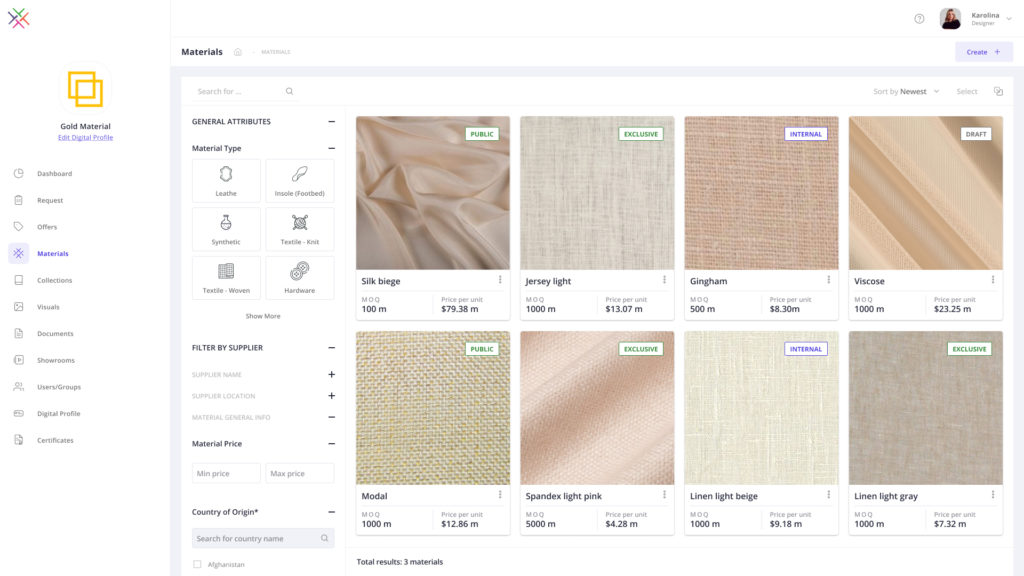Click the MATERIALS breadcrumb
Image resolution: width=1024 pixels, height=576 pixels.
(276, 52)
